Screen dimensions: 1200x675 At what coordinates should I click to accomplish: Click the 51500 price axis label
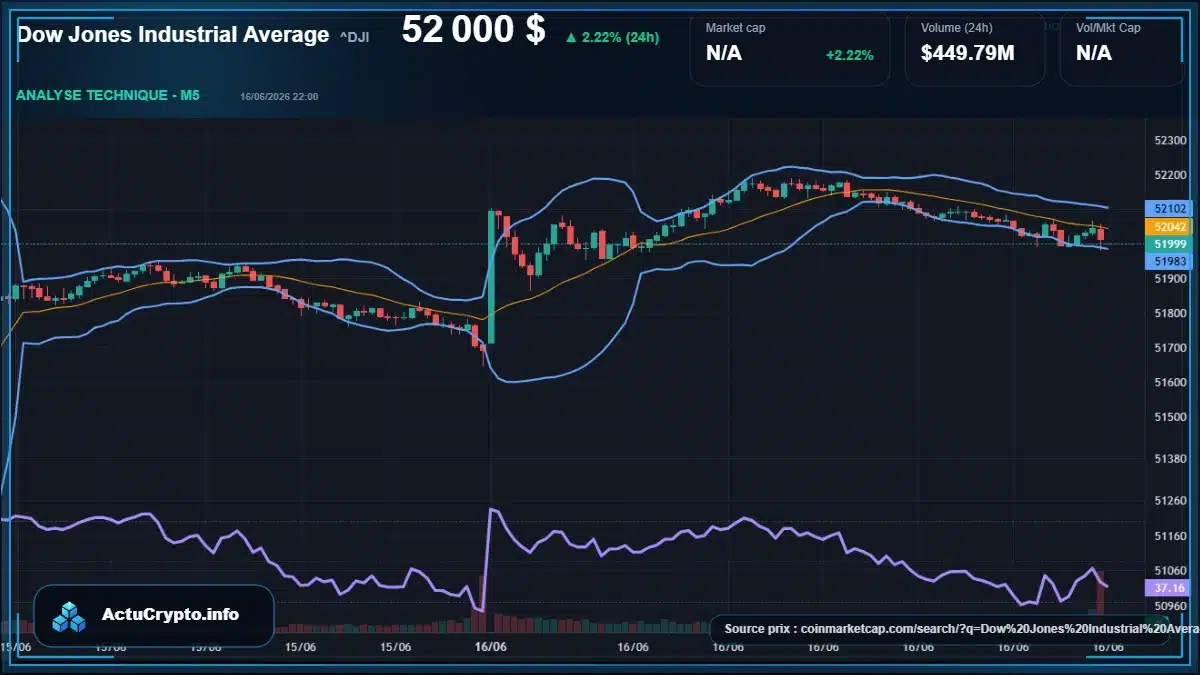(x=1169, y=418)
